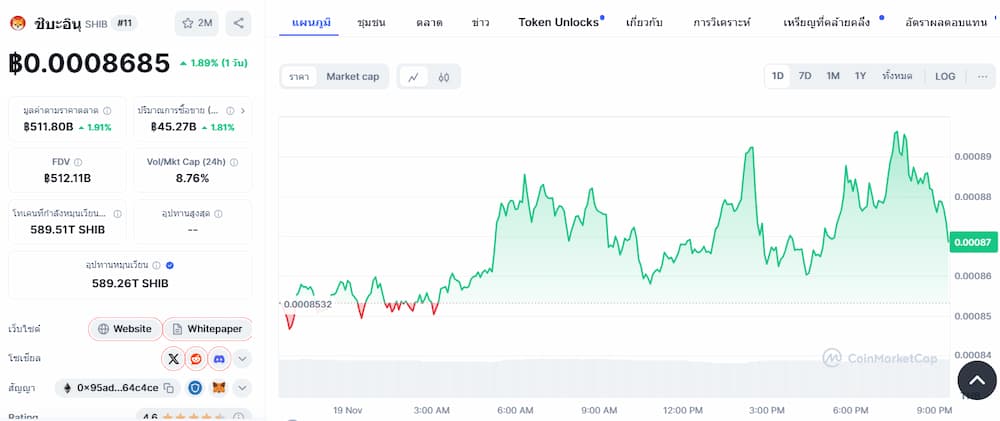Show circulating supply info icon
This screenshot has width=1000, height=421.
click(x=156, y=265)
